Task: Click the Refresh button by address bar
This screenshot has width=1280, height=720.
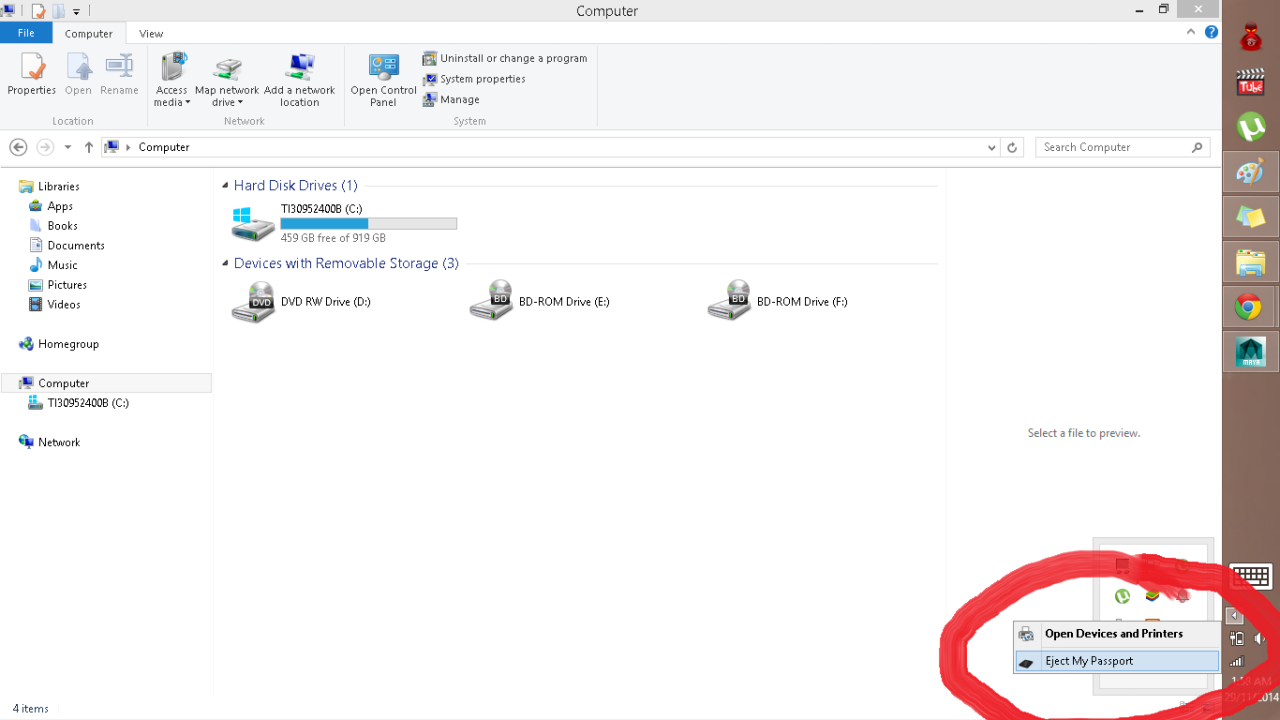Action: (1012, 147)
